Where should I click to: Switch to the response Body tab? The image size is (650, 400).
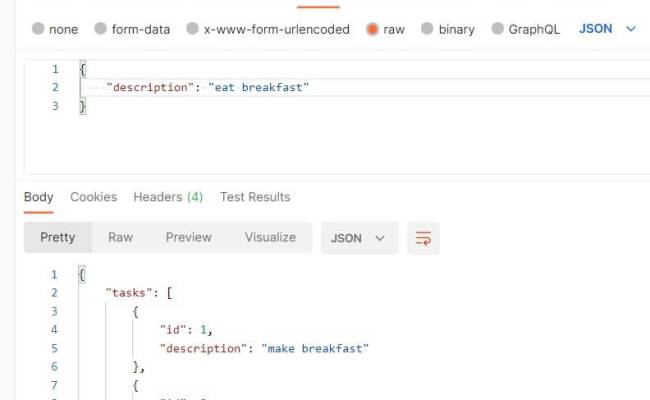pos(39,197)
